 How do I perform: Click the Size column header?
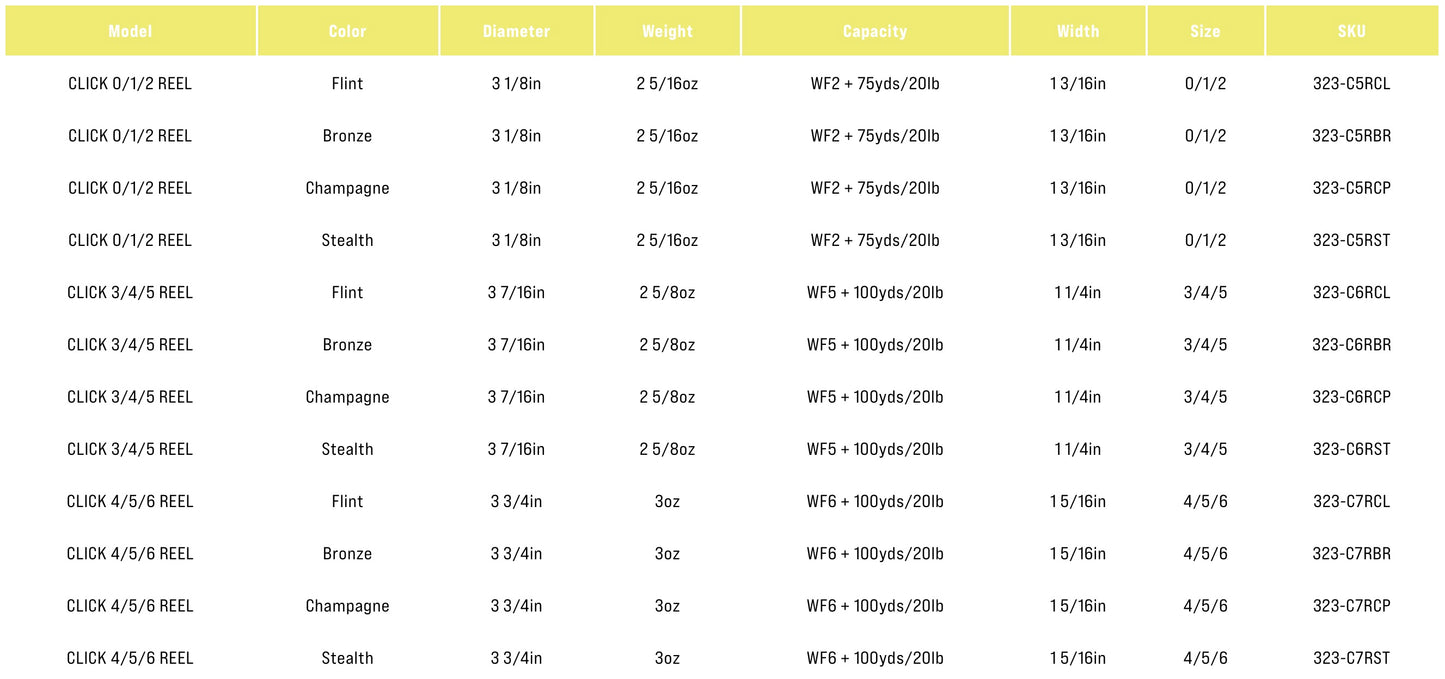(1205, 31)
